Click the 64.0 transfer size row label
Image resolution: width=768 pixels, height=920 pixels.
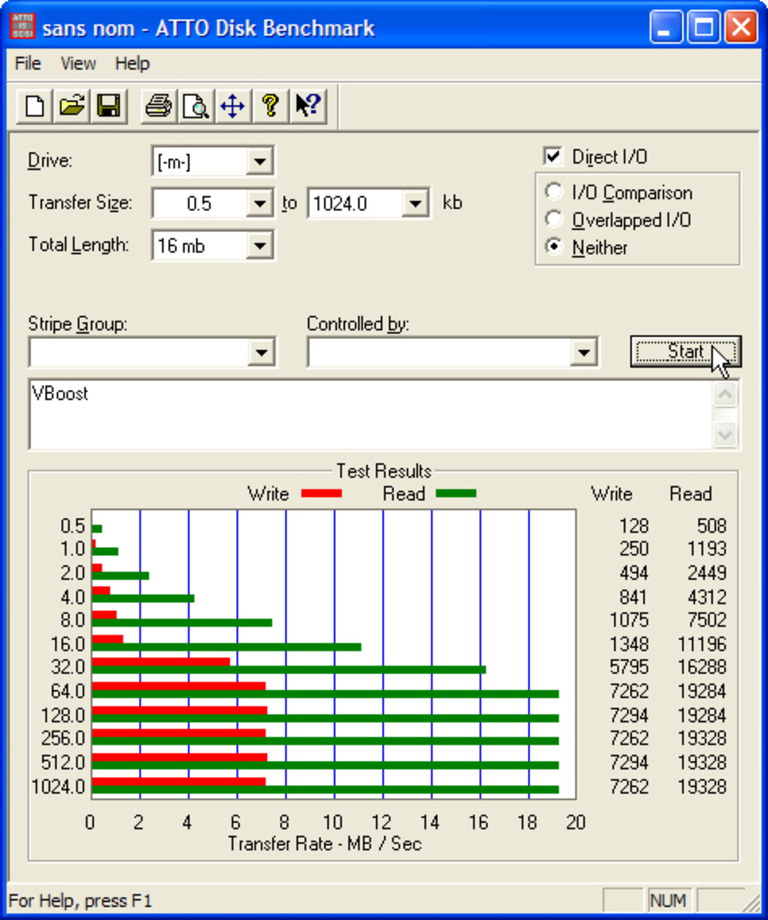[67, 691]
